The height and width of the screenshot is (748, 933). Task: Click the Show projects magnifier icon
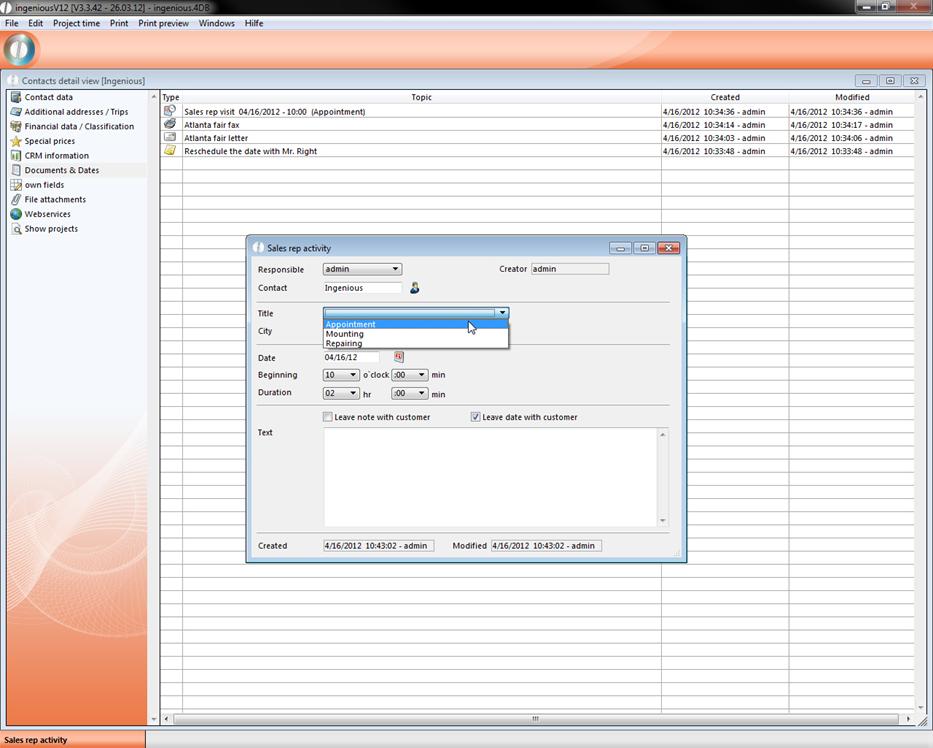[x=16, y=229]
